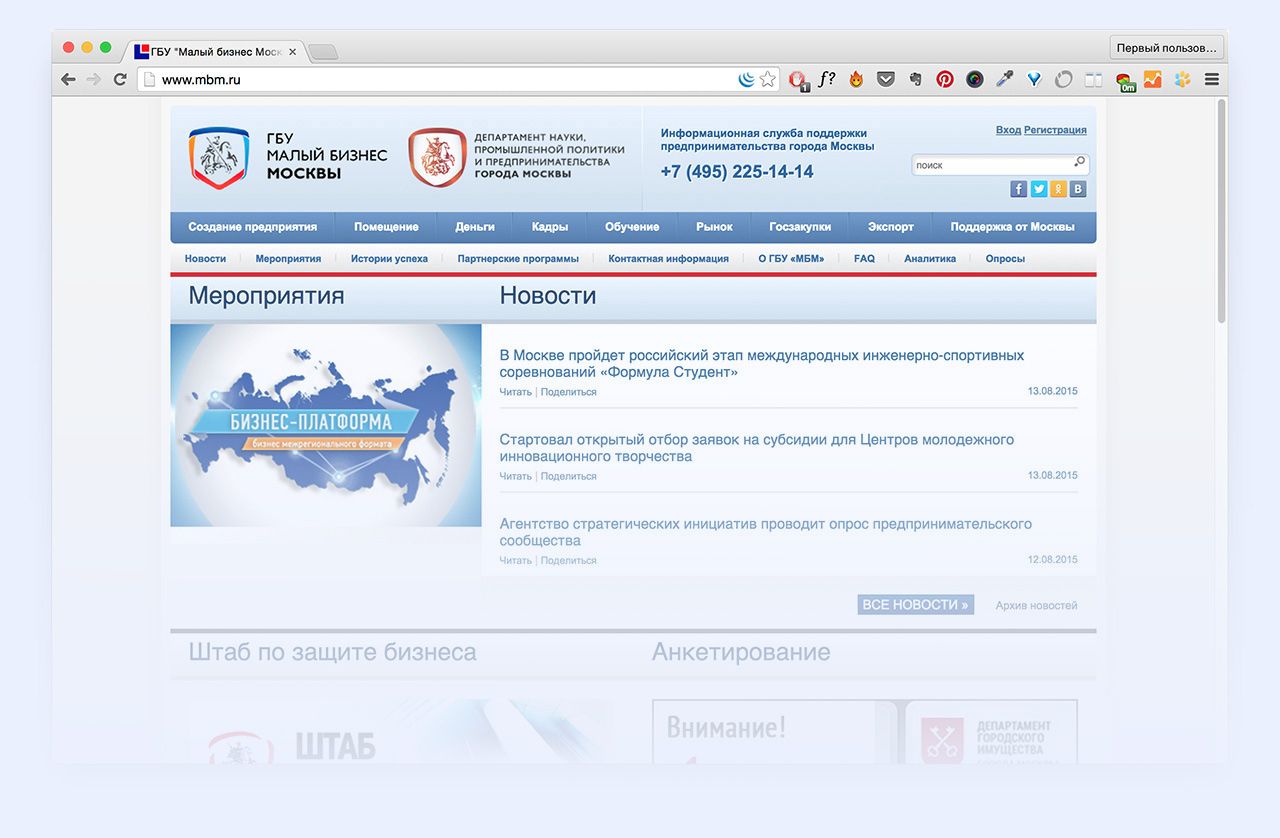Click the search magnifier in the поиск field

[1079, 162]
